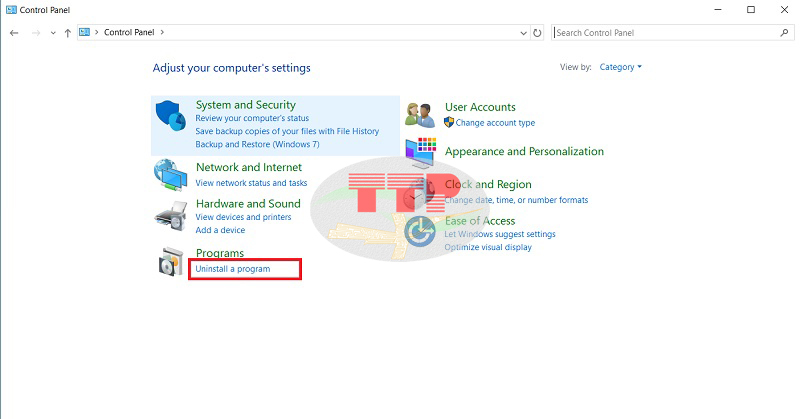Click the address bar computer icon

pos(85,32)
